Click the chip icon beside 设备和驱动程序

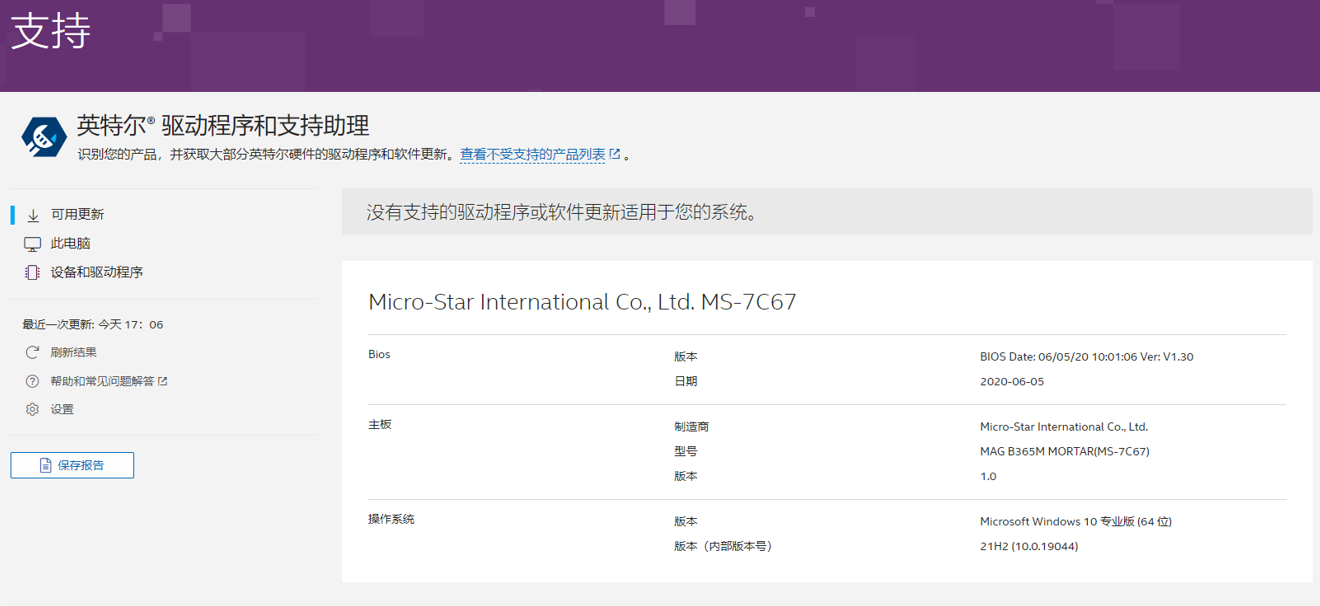(32, 273)
